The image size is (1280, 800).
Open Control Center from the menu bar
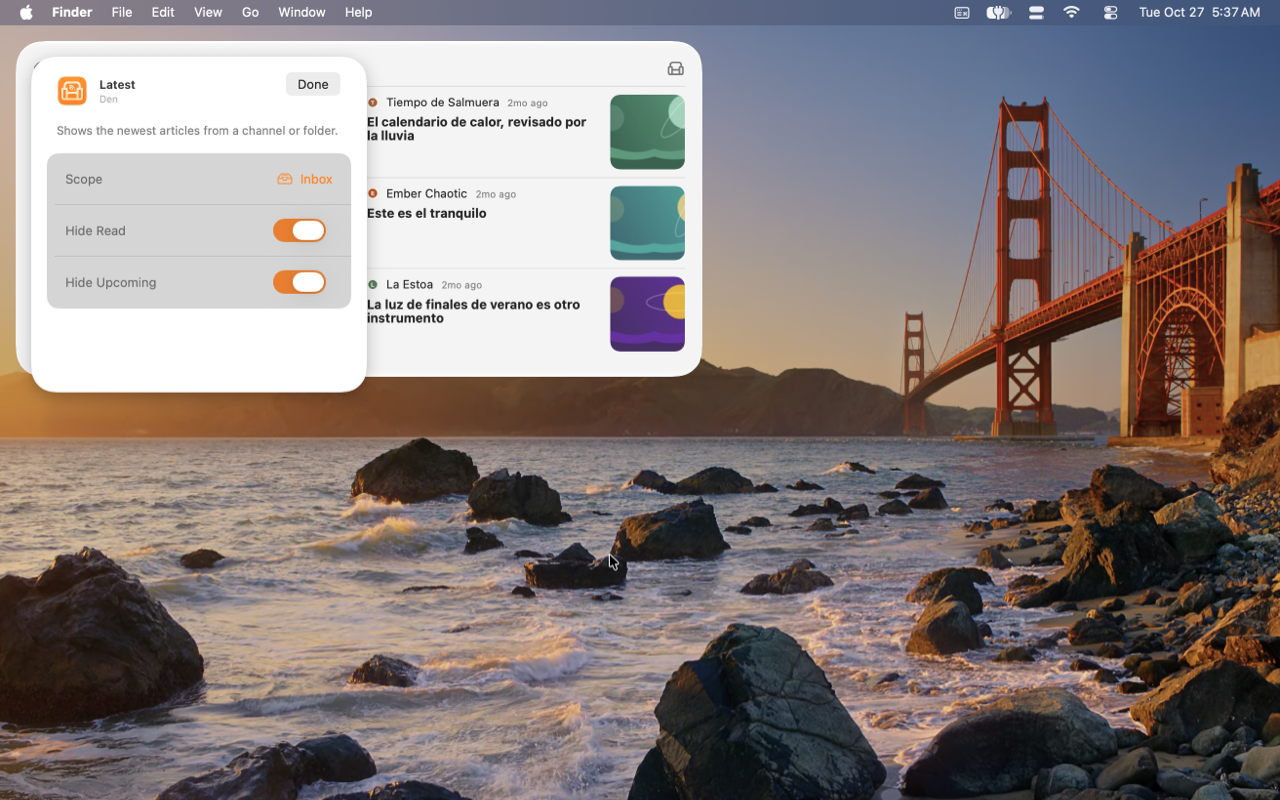tap(1111, 12)
